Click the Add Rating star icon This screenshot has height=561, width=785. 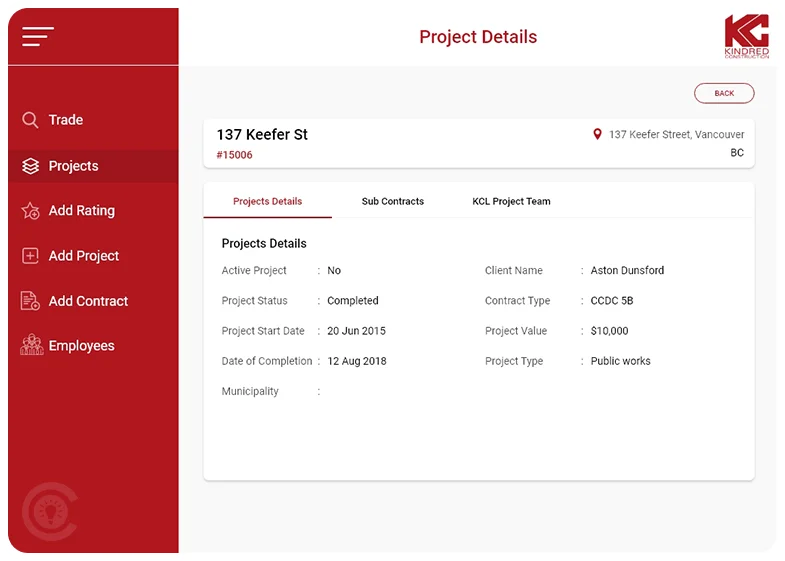pos(30,211)
